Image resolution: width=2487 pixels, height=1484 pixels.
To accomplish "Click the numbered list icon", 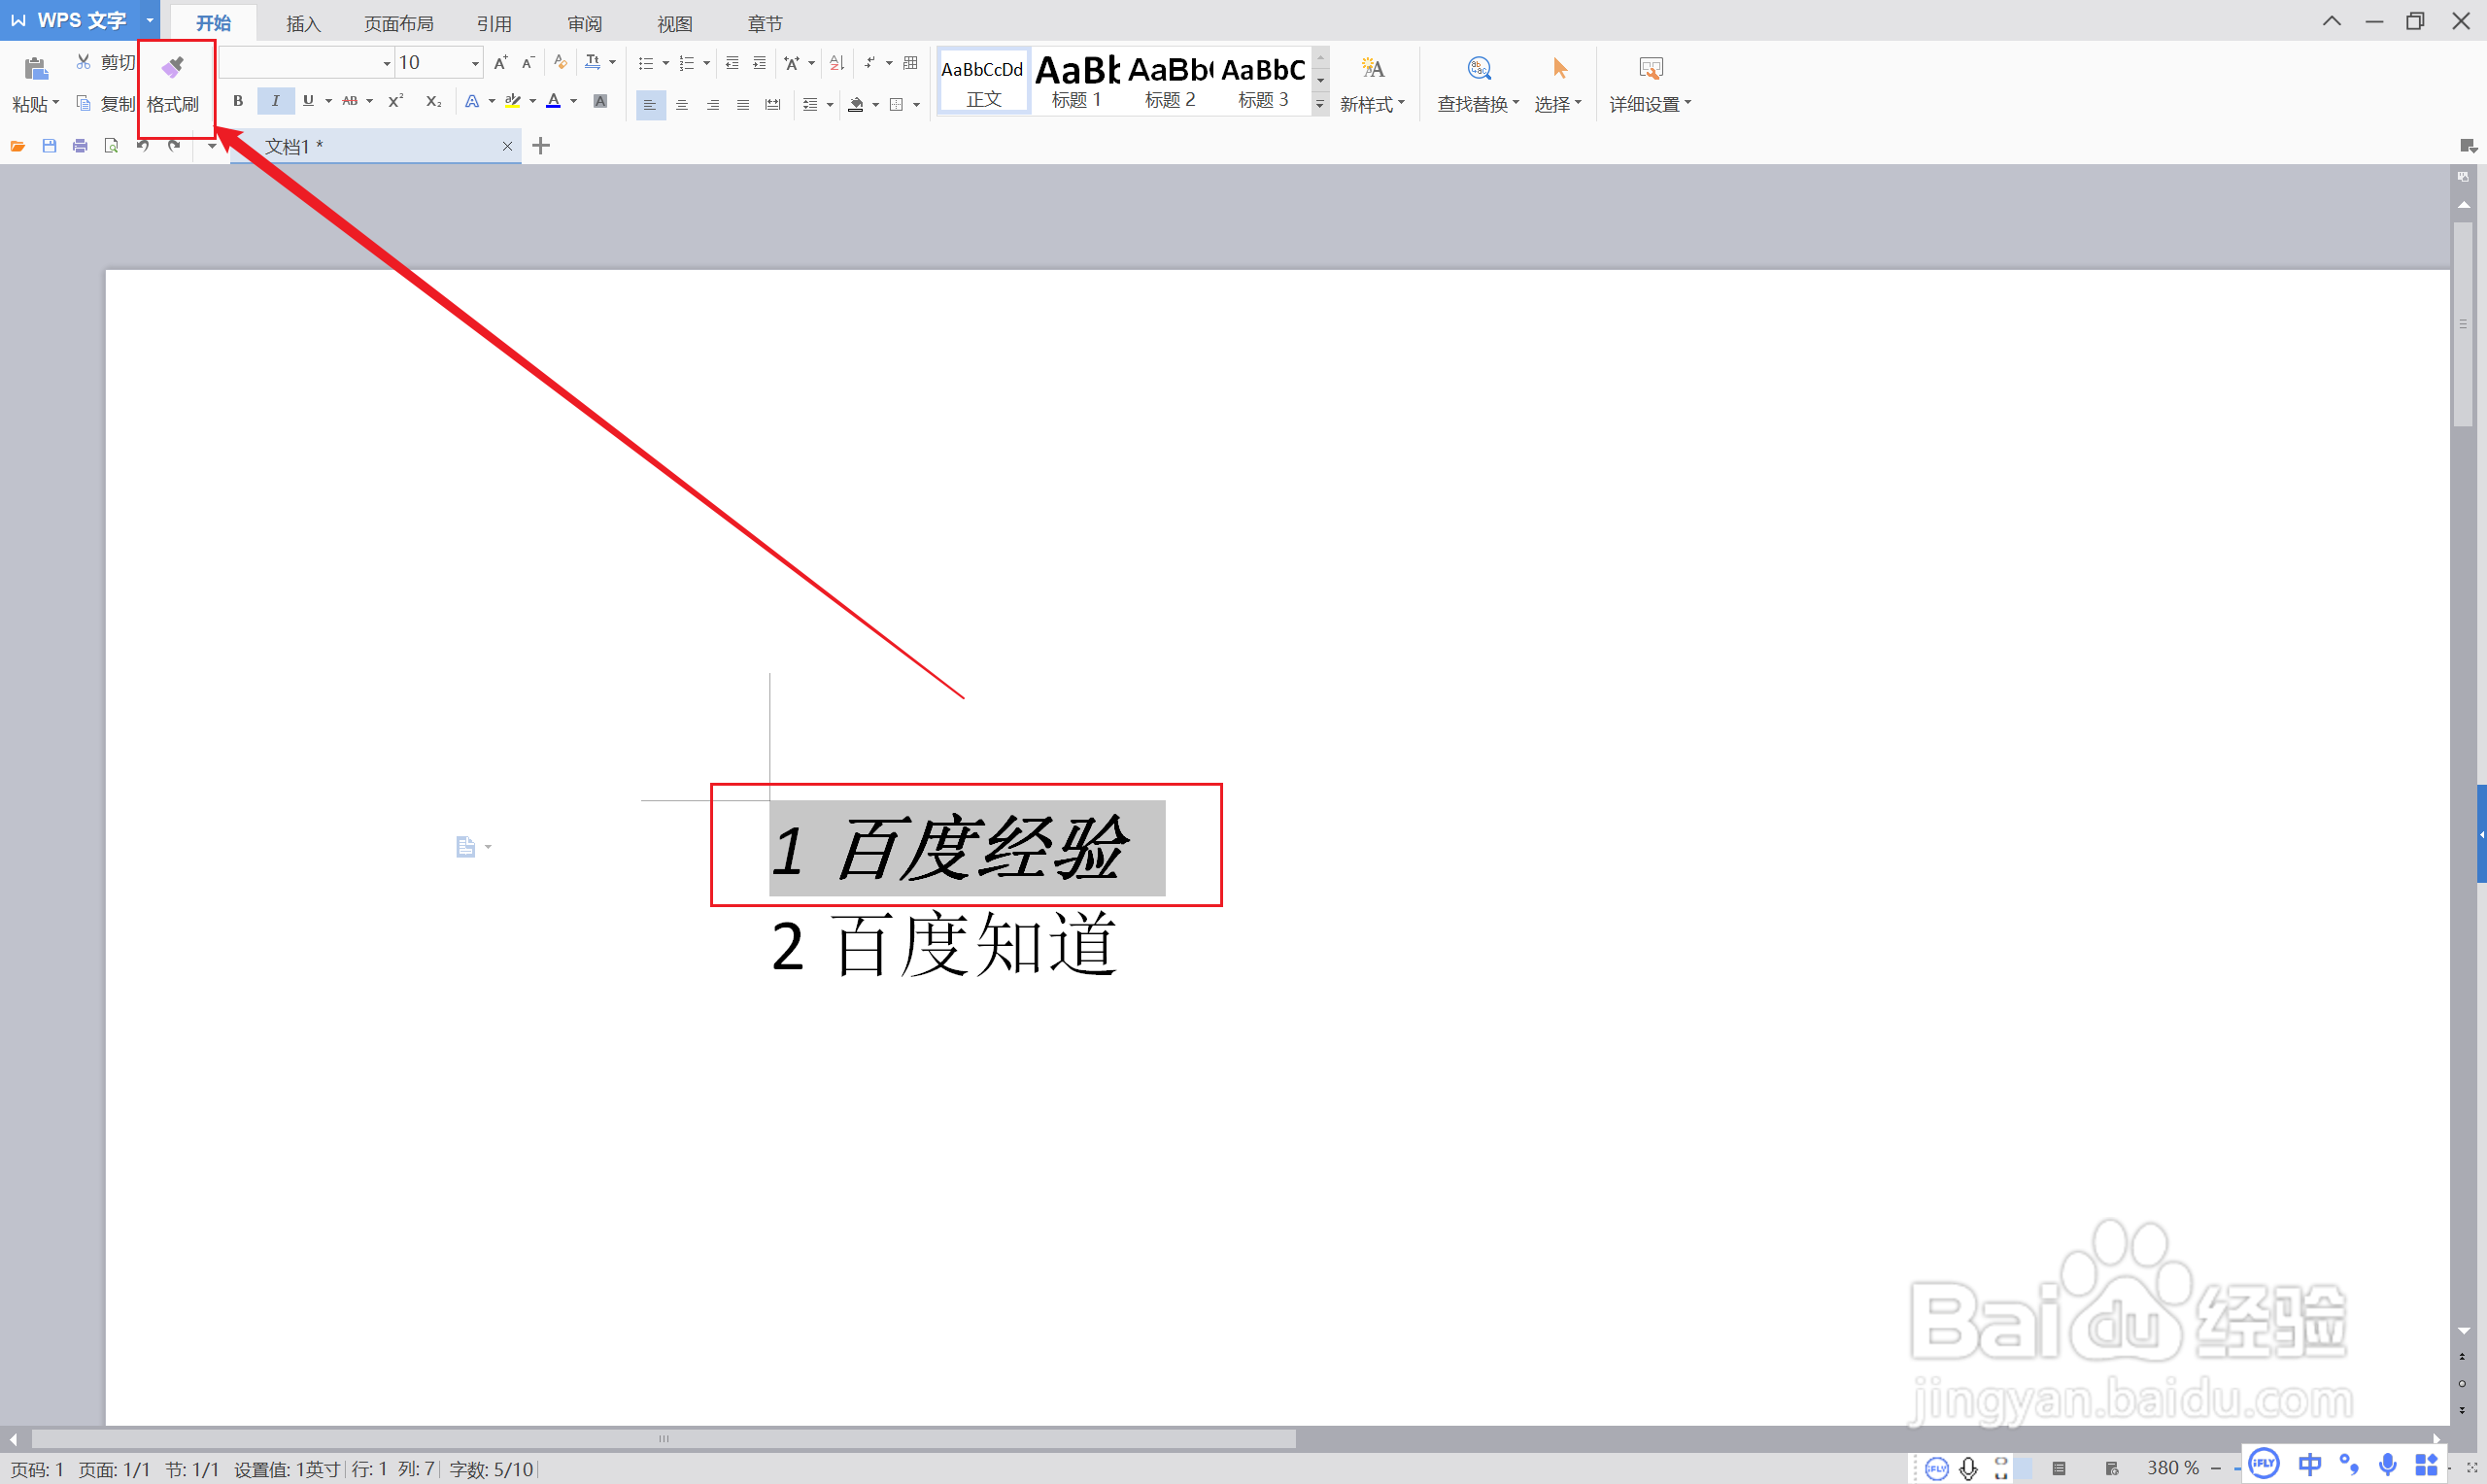I will click(x=687, y=63).
